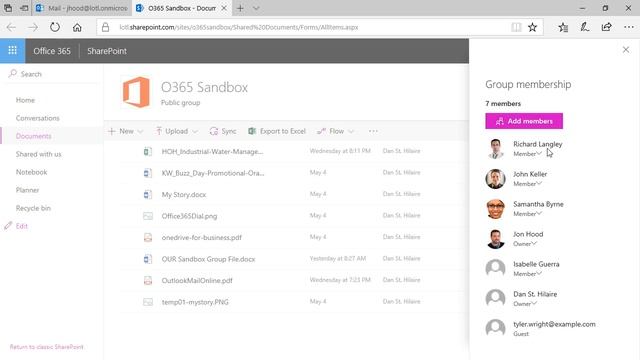Show tab previews chevron in tab bar
640x360 pixels.
(x=256, y=8)
